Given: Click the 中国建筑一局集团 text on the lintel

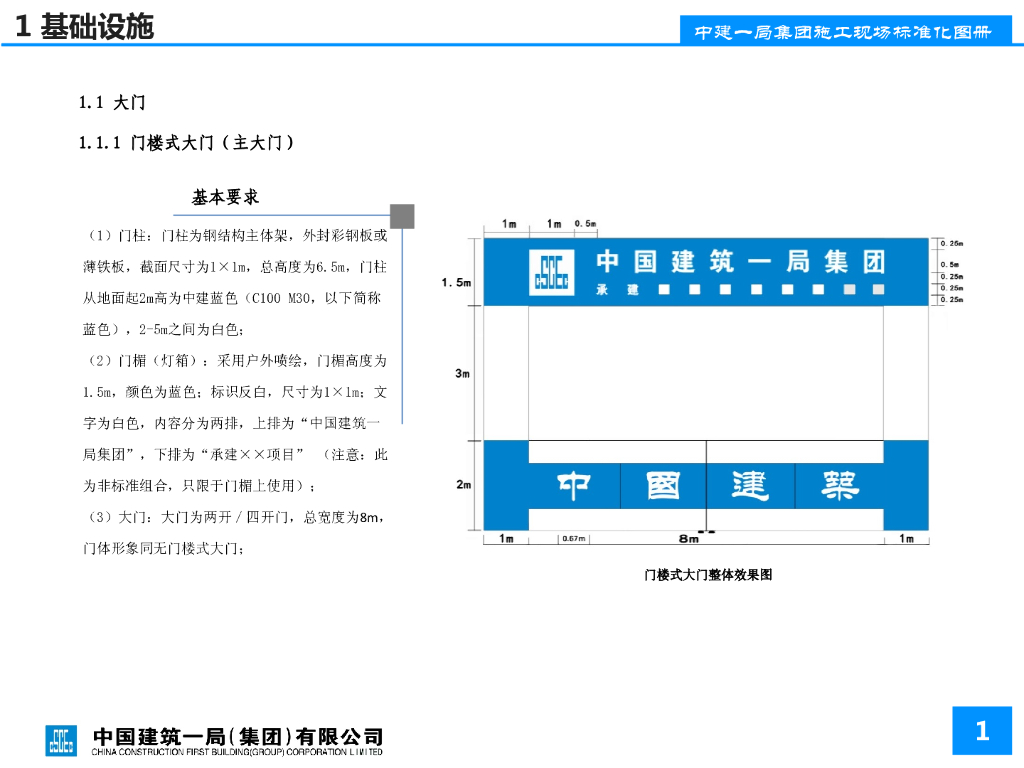Looking at the screenshot, I should 741,262.
